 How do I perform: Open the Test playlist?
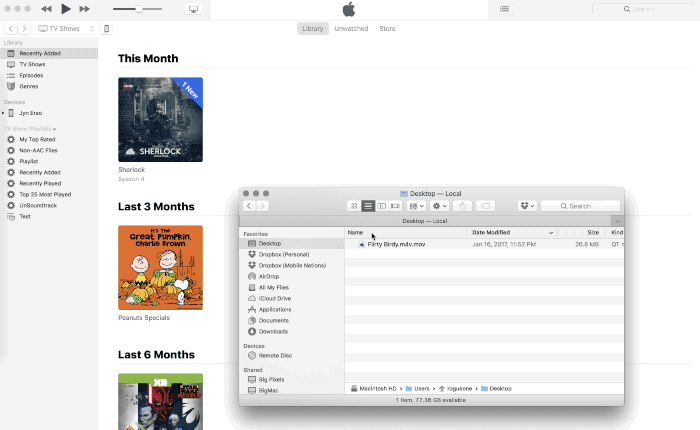tap(49, 217)
